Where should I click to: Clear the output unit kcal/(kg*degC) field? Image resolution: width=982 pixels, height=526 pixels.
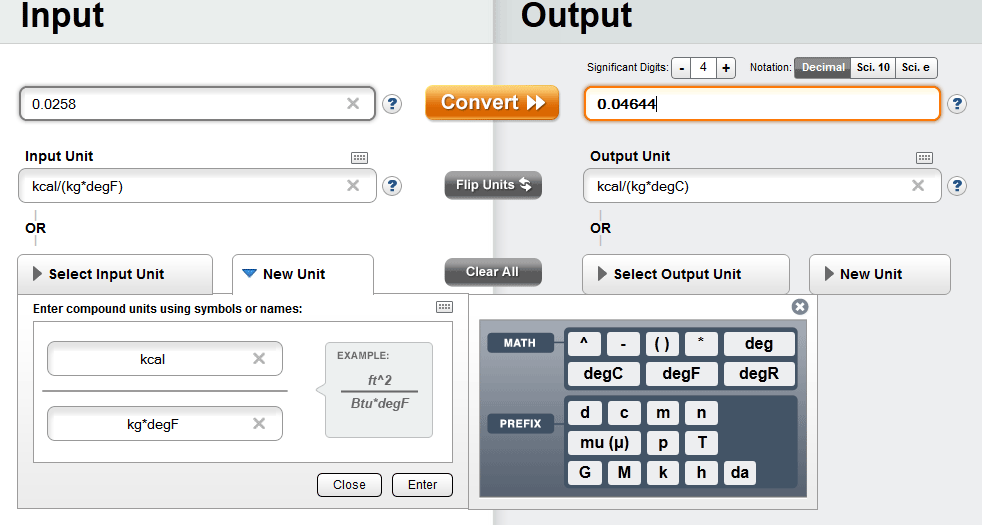pyautogui.click(x=918, y=185)
